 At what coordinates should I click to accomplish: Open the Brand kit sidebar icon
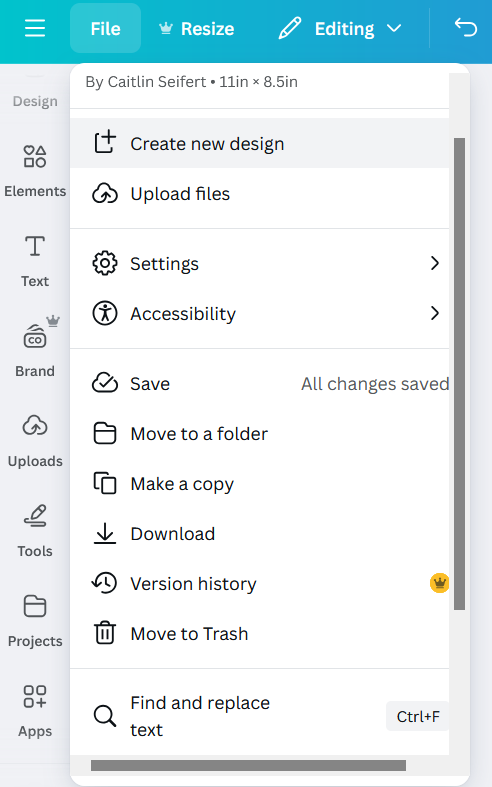(35, 336)
